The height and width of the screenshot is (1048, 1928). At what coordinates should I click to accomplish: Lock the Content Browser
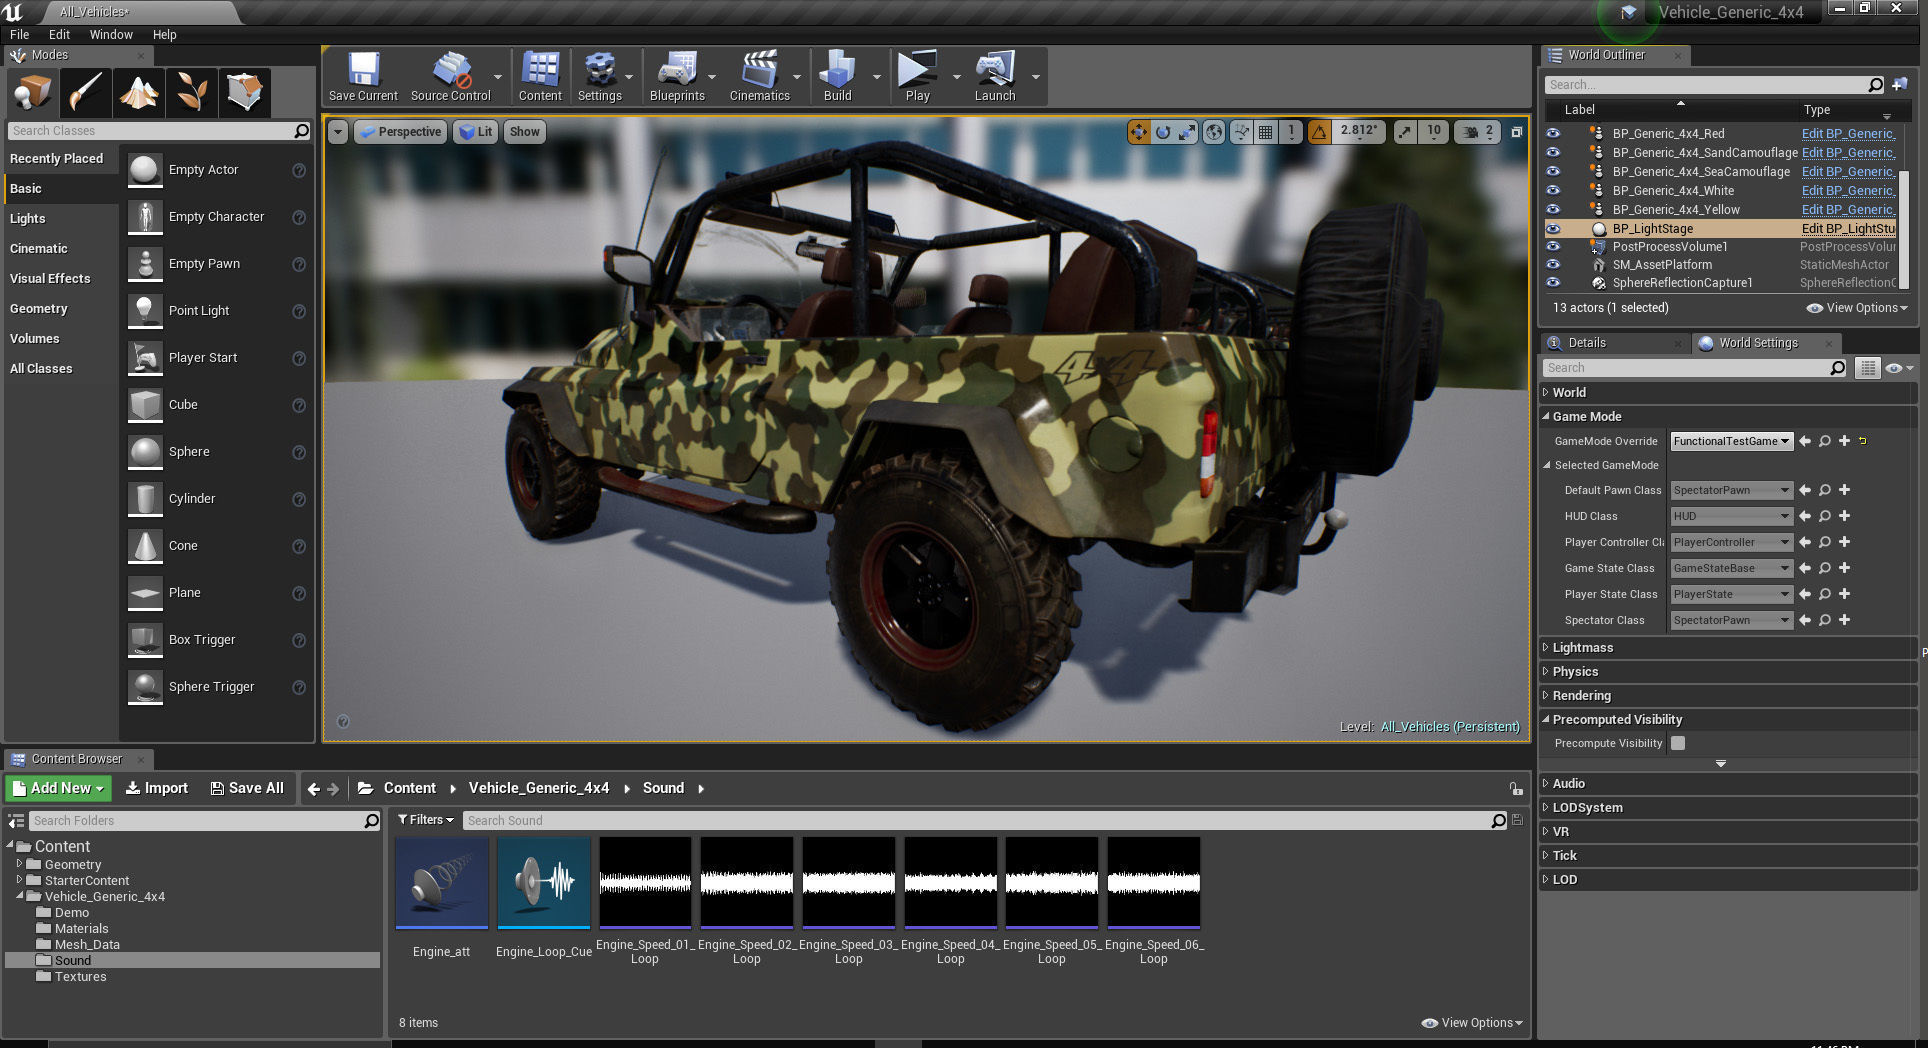pos(1516,789)
